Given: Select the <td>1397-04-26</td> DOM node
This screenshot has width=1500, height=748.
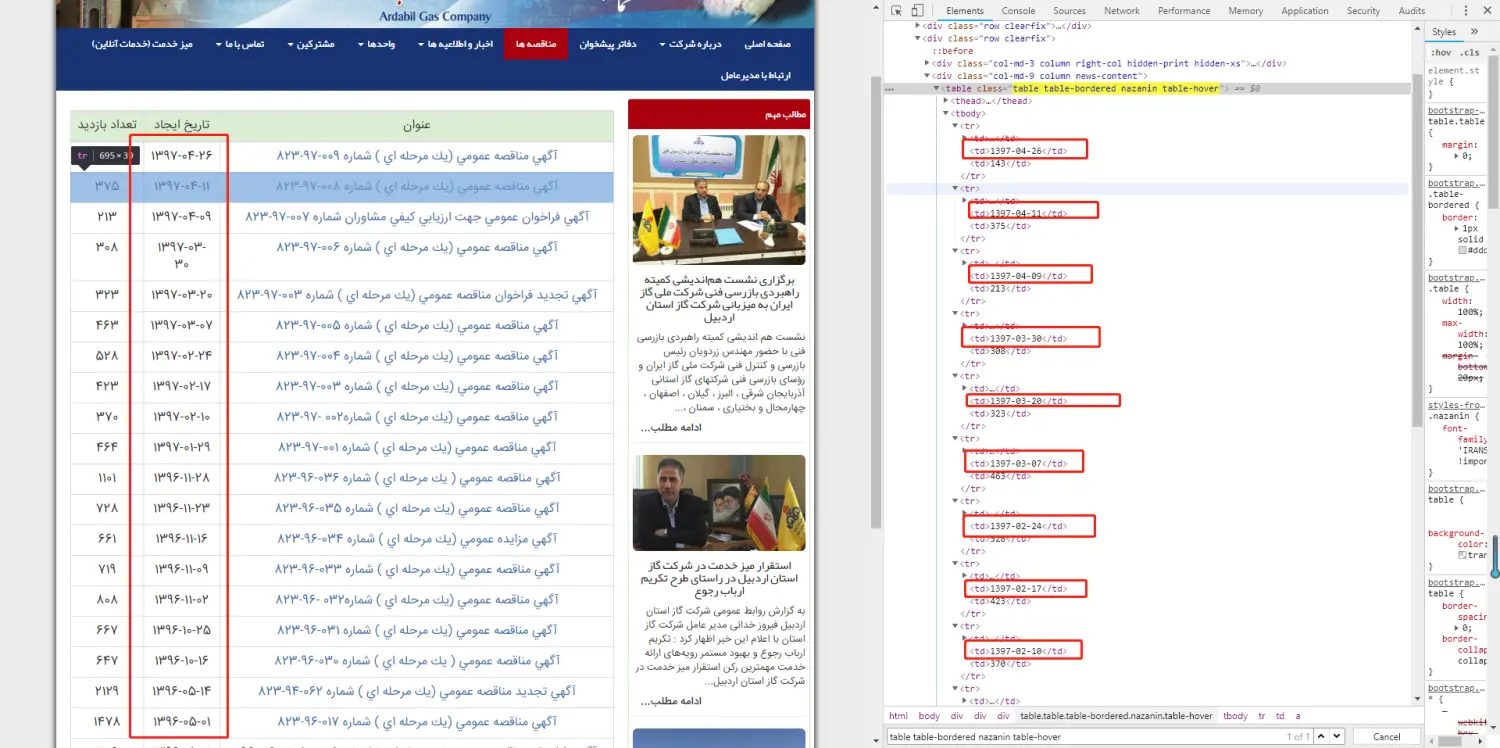Looking at the screenshot, I should (x=1017, y=151).
